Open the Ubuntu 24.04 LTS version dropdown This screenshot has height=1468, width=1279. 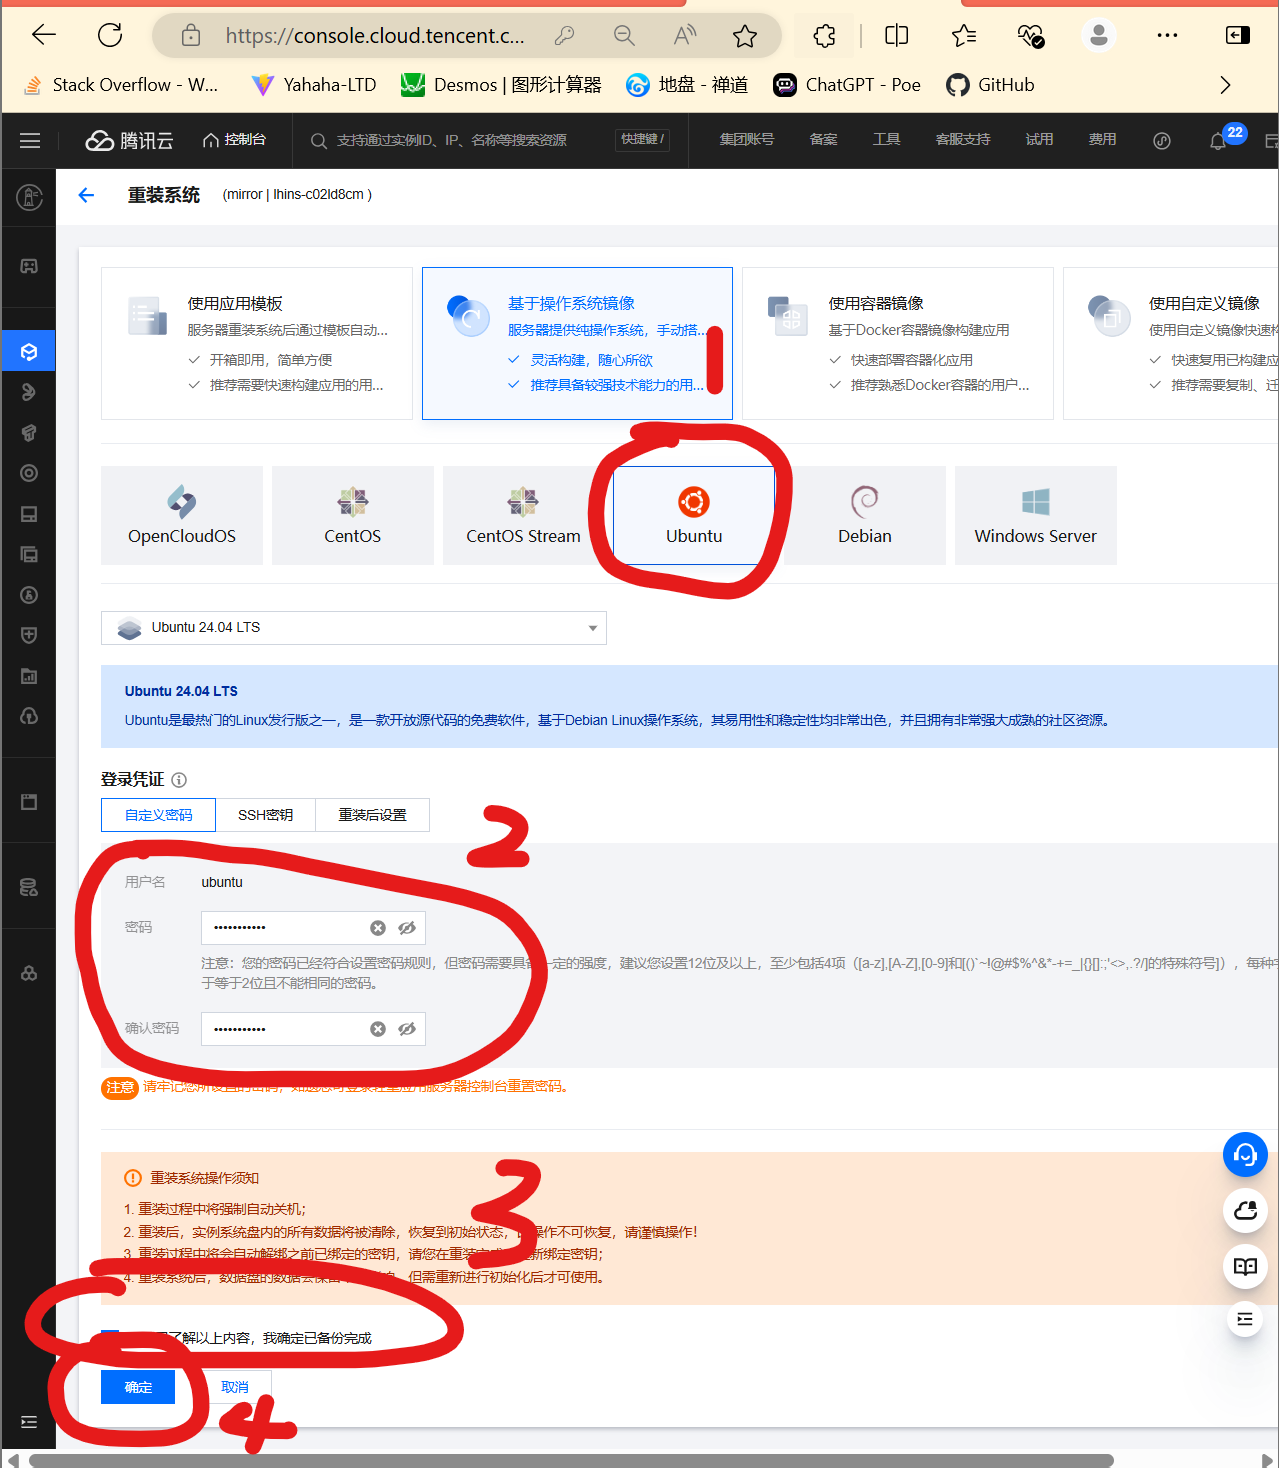pos(354,628)
